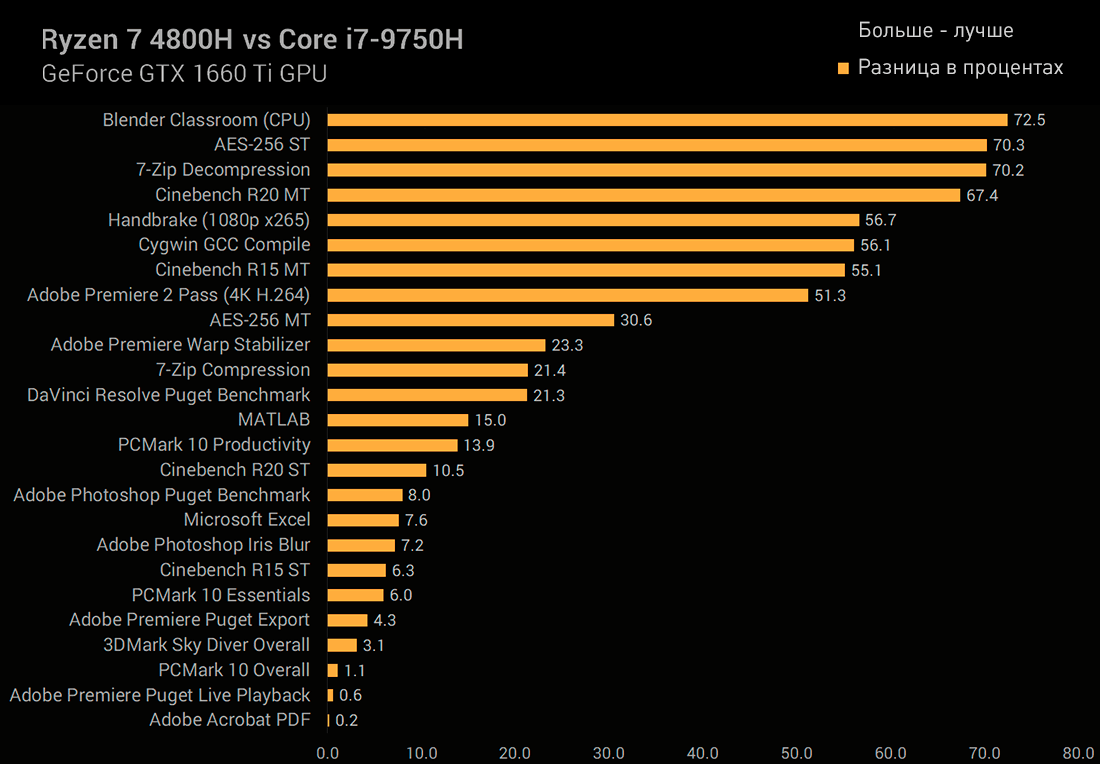Click the data value '7.6'
The image size is (1100, 764).
click(x=416, y=521)
